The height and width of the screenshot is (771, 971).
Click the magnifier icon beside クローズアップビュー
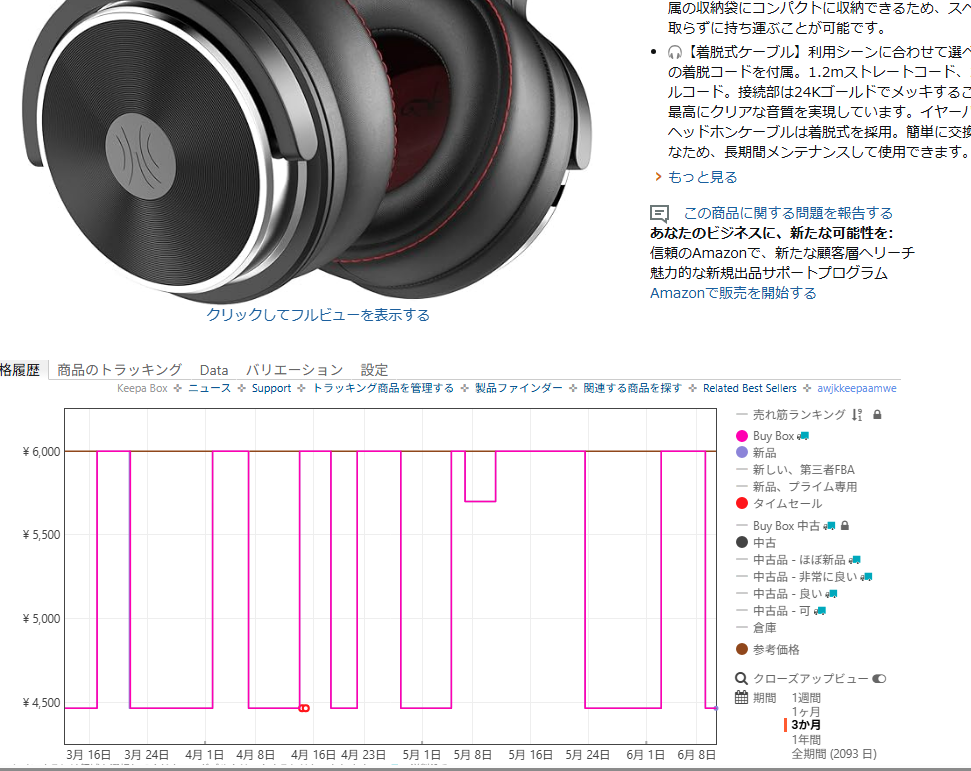(x=741, y=679)
